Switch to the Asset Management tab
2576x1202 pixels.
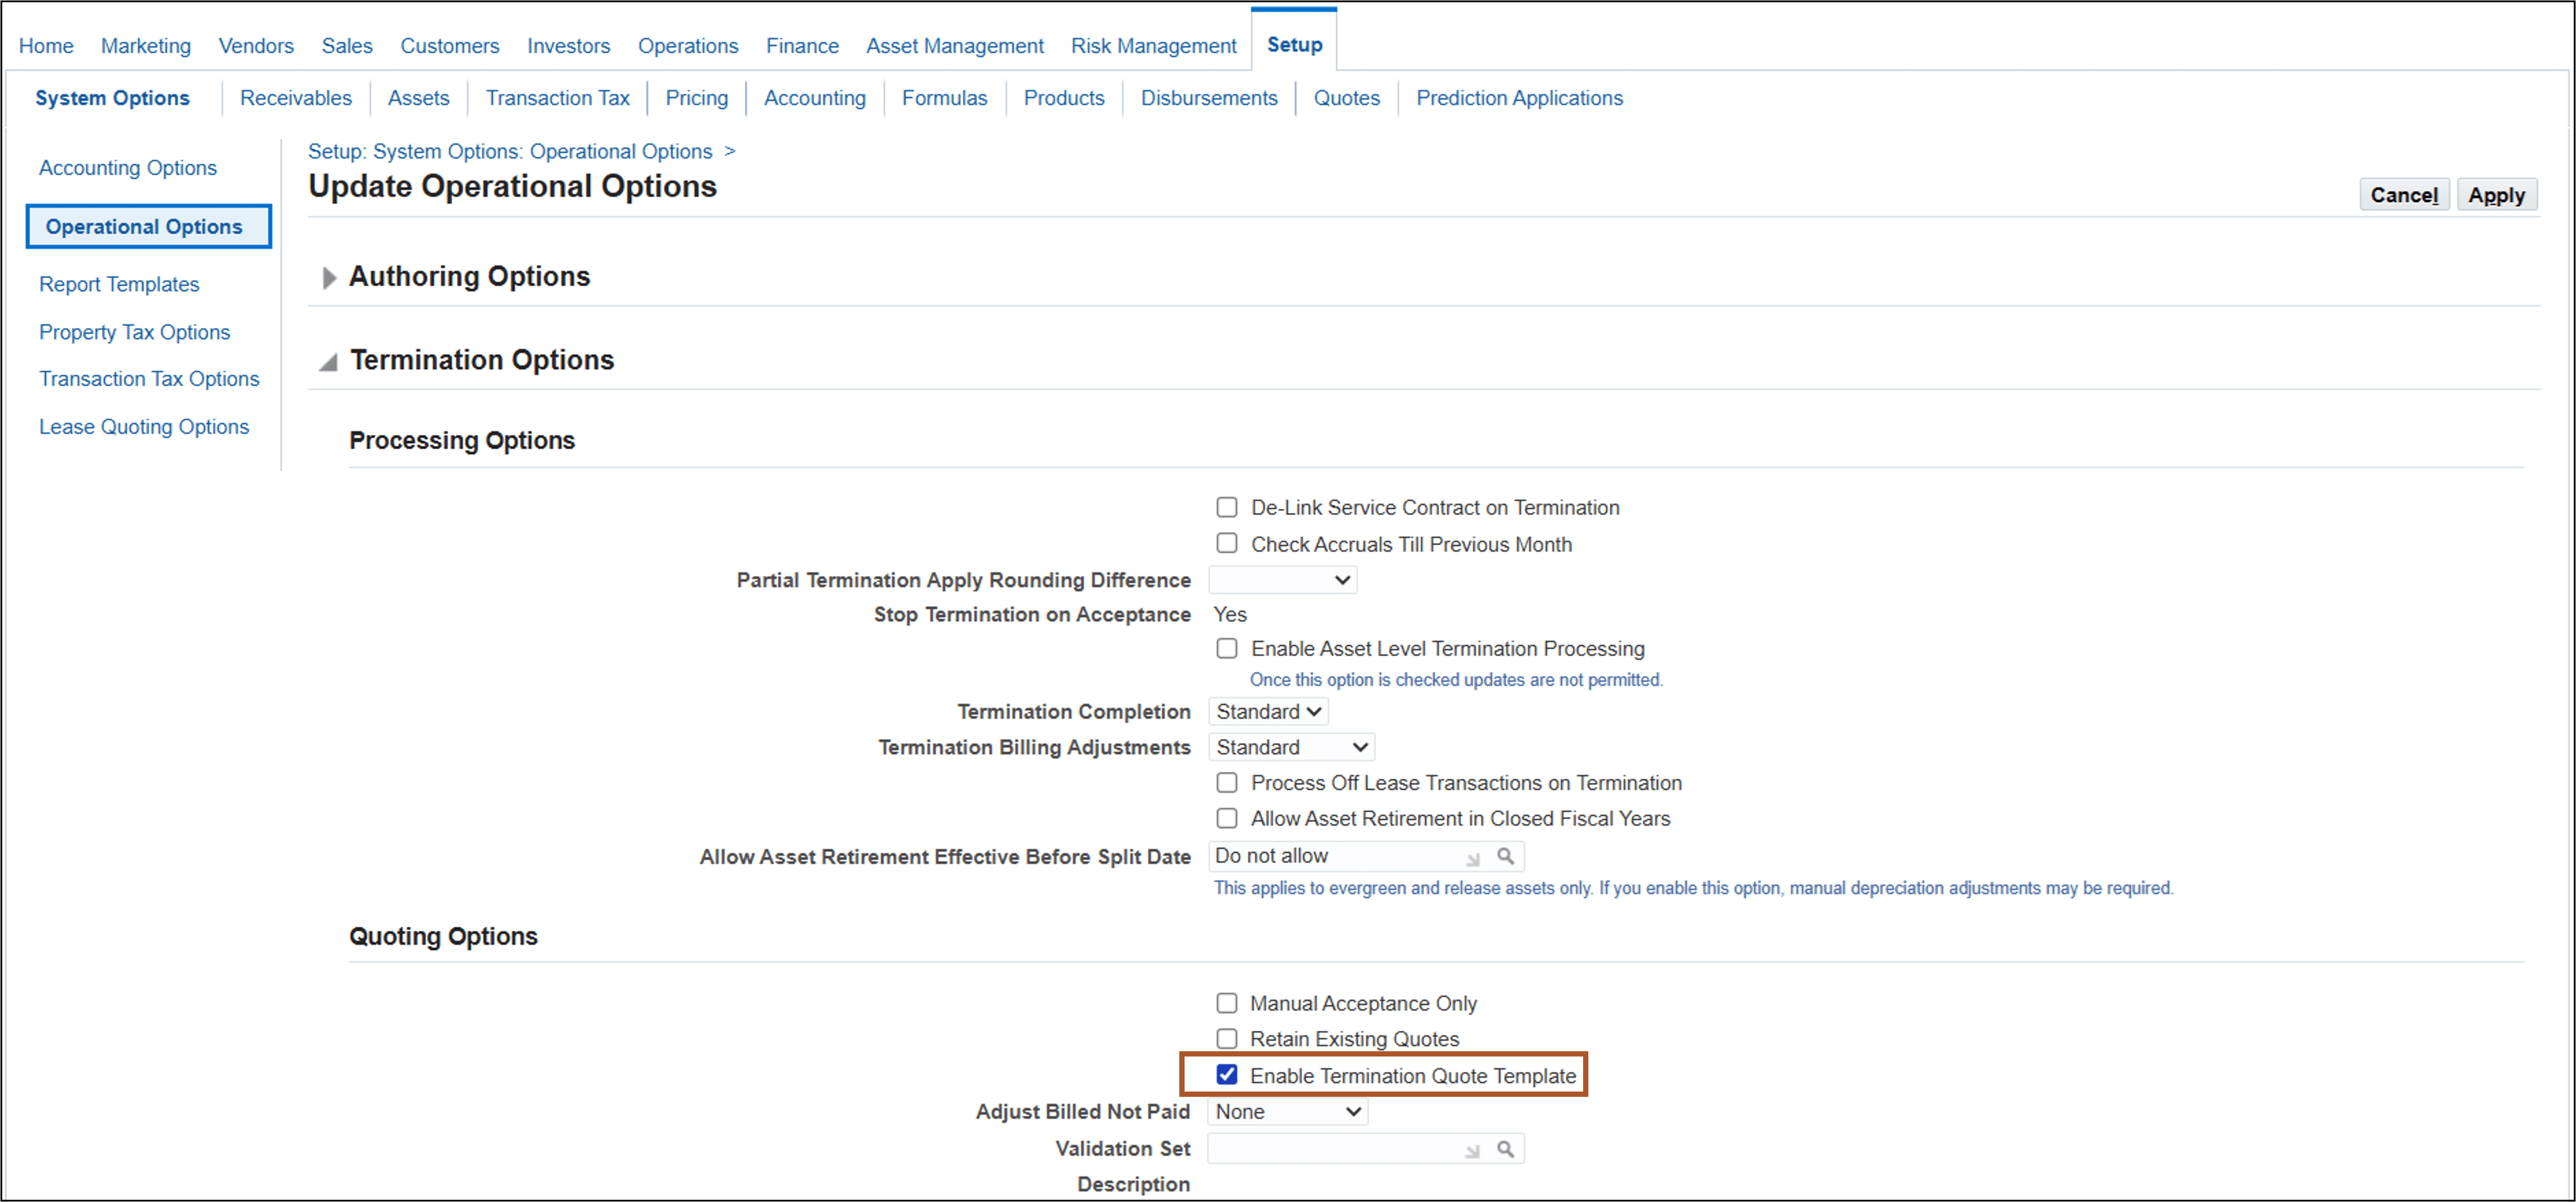(x=955, y=45)
